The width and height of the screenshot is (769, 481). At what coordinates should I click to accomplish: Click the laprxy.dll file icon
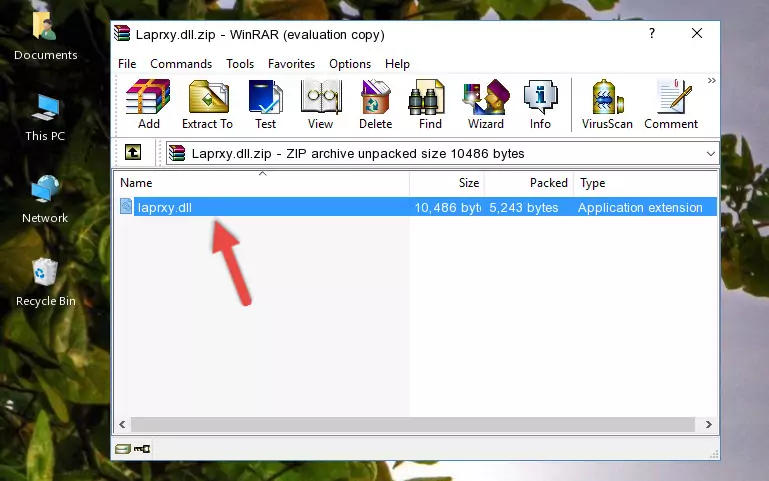[126, 206]
